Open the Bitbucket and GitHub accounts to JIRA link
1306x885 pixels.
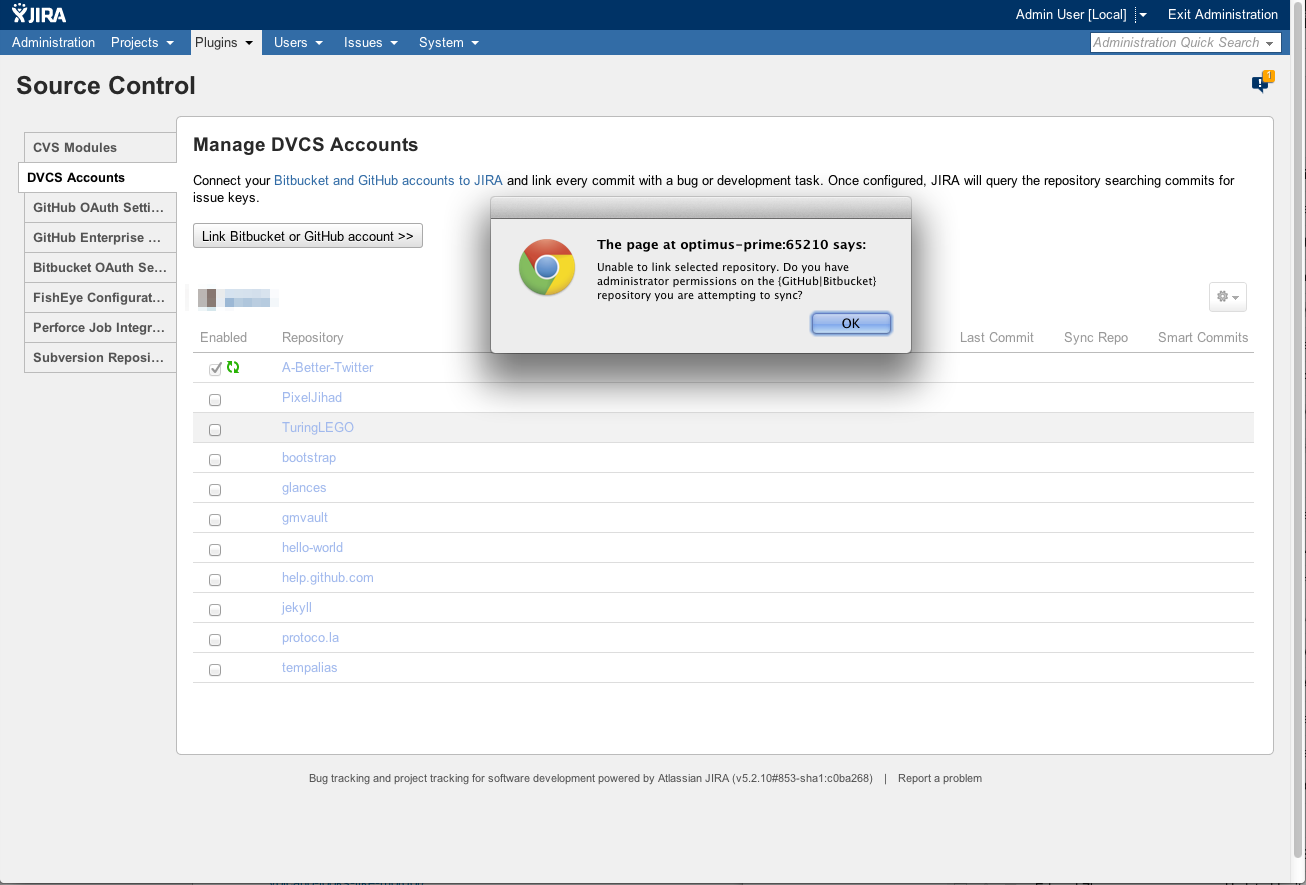[x=388, y=181]
